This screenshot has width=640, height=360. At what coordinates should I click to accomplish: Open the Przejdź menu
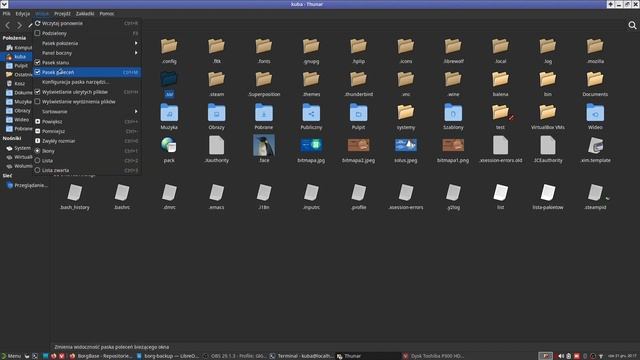click(62, 13)
